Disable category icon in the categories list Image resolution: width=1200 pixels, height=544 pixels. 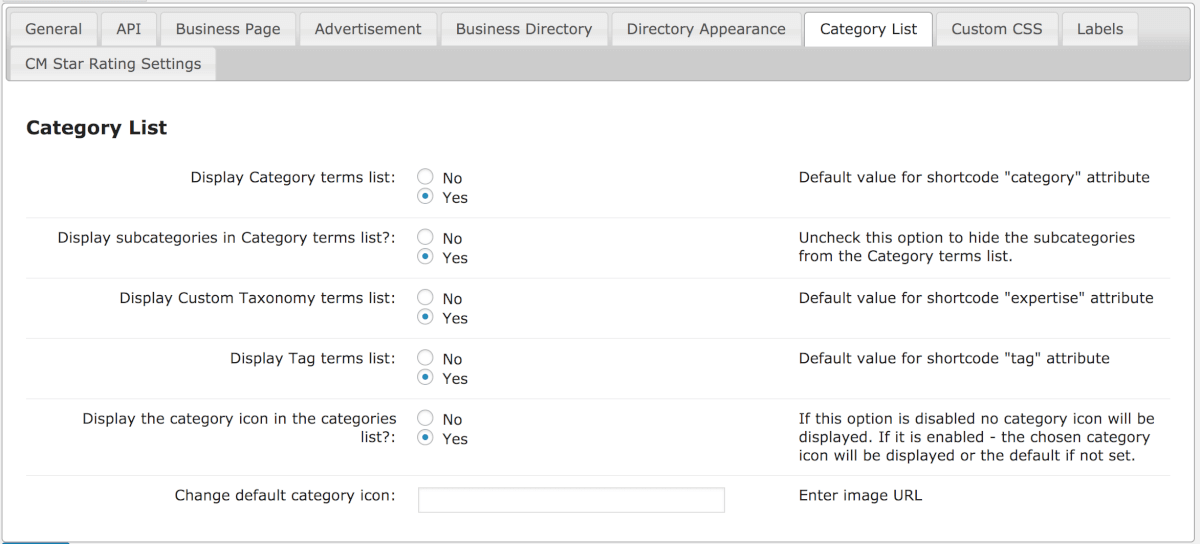click(425, 419)
